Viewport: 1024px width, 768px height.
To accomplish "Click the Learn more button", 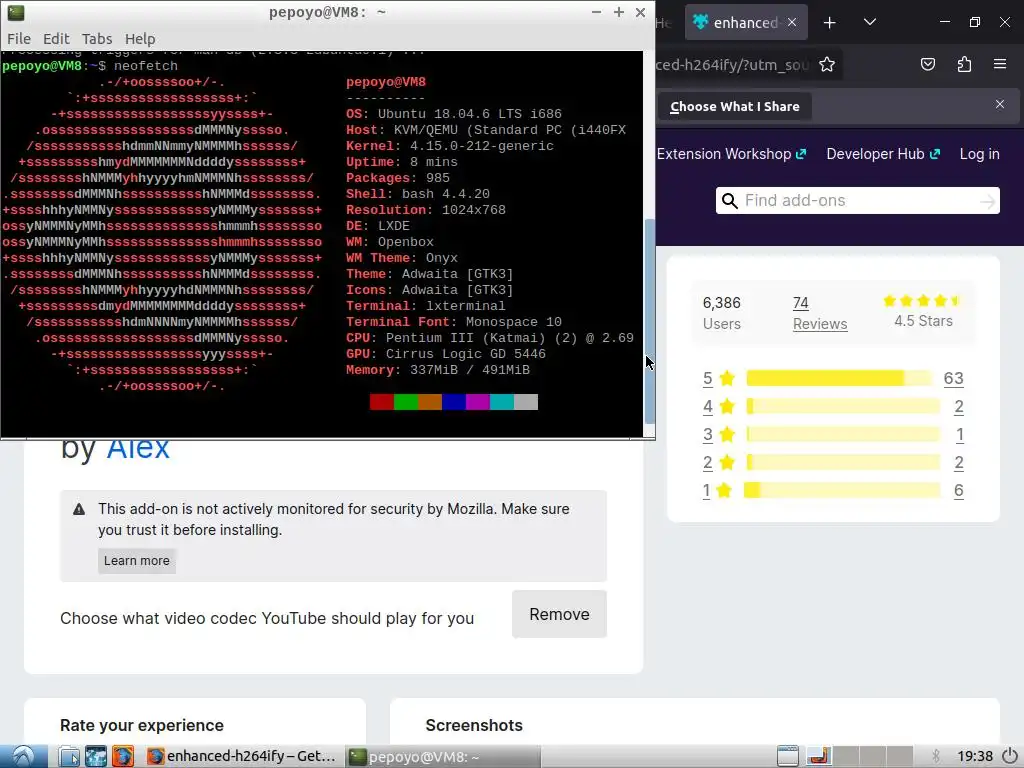I will click(x=136, y=560).
